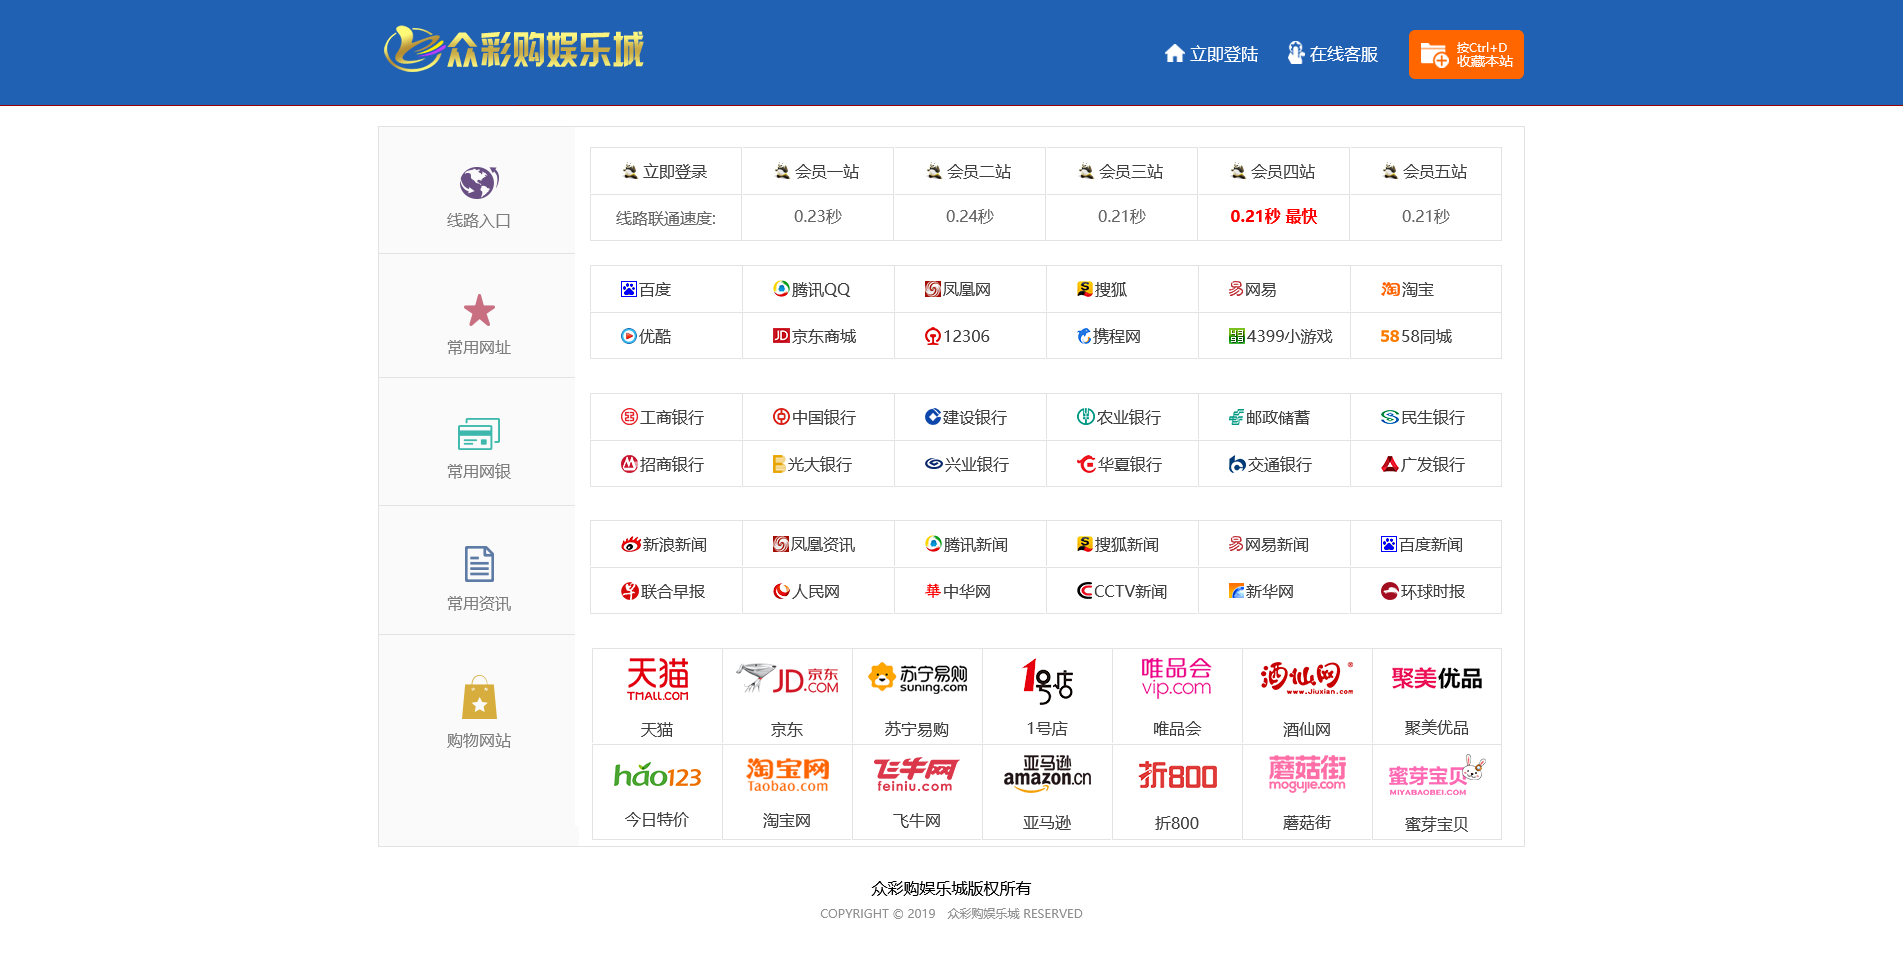Click the 立即登录 line entry
Screen dimensions: 1903x955
665,172
